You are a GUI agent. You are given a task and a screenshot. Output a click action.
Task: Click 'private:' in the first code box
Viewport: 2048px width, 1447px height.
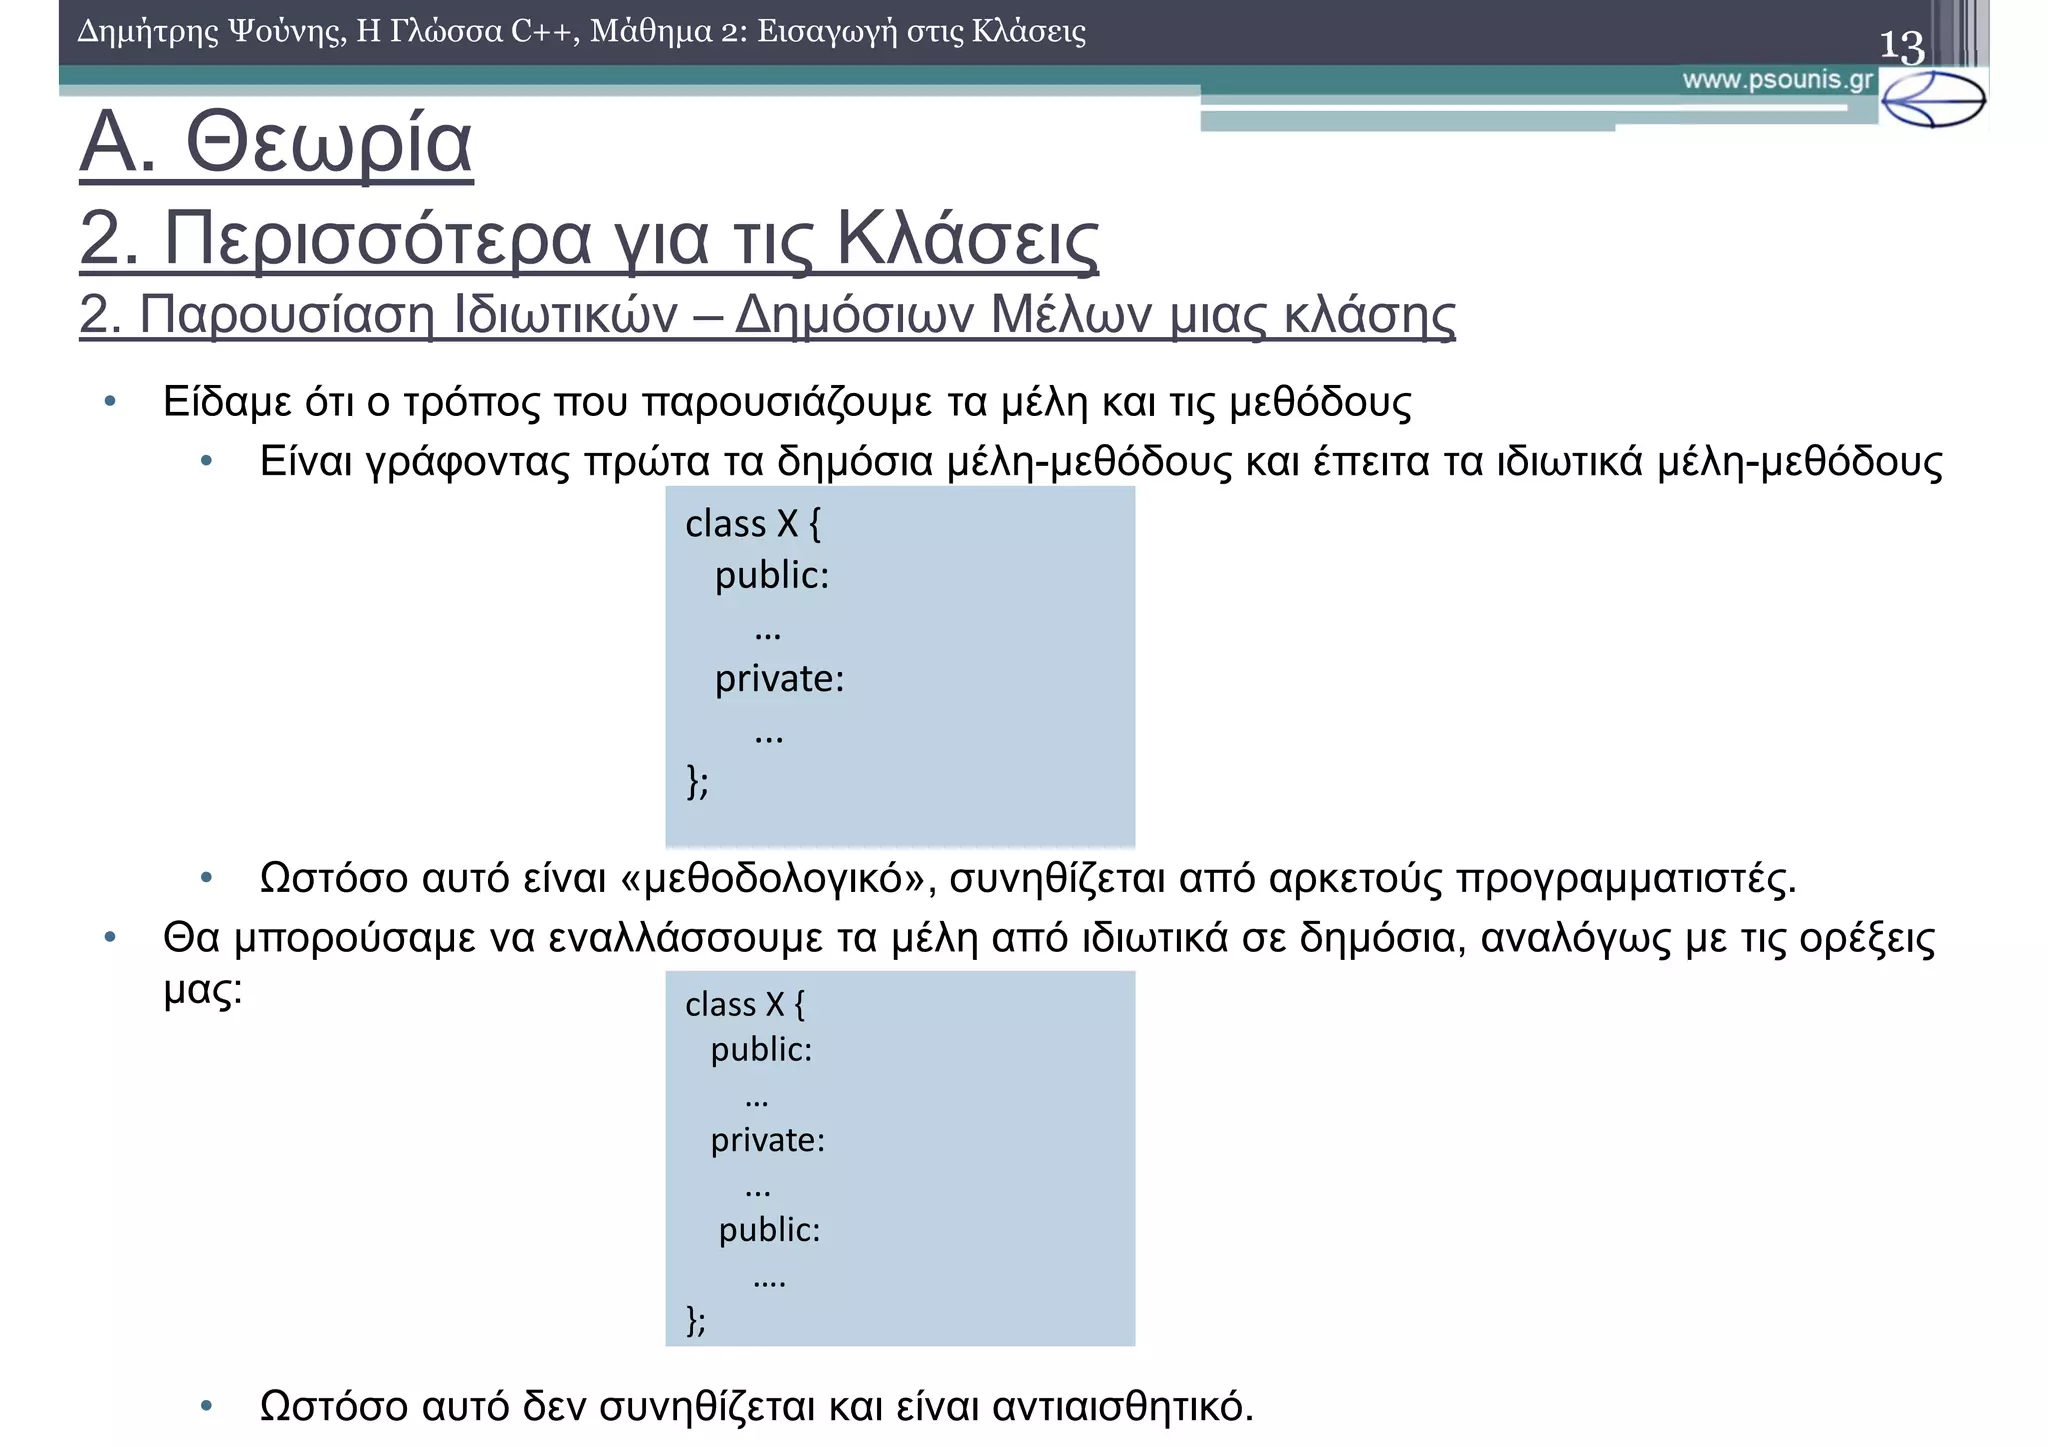[x=779, y=680]
